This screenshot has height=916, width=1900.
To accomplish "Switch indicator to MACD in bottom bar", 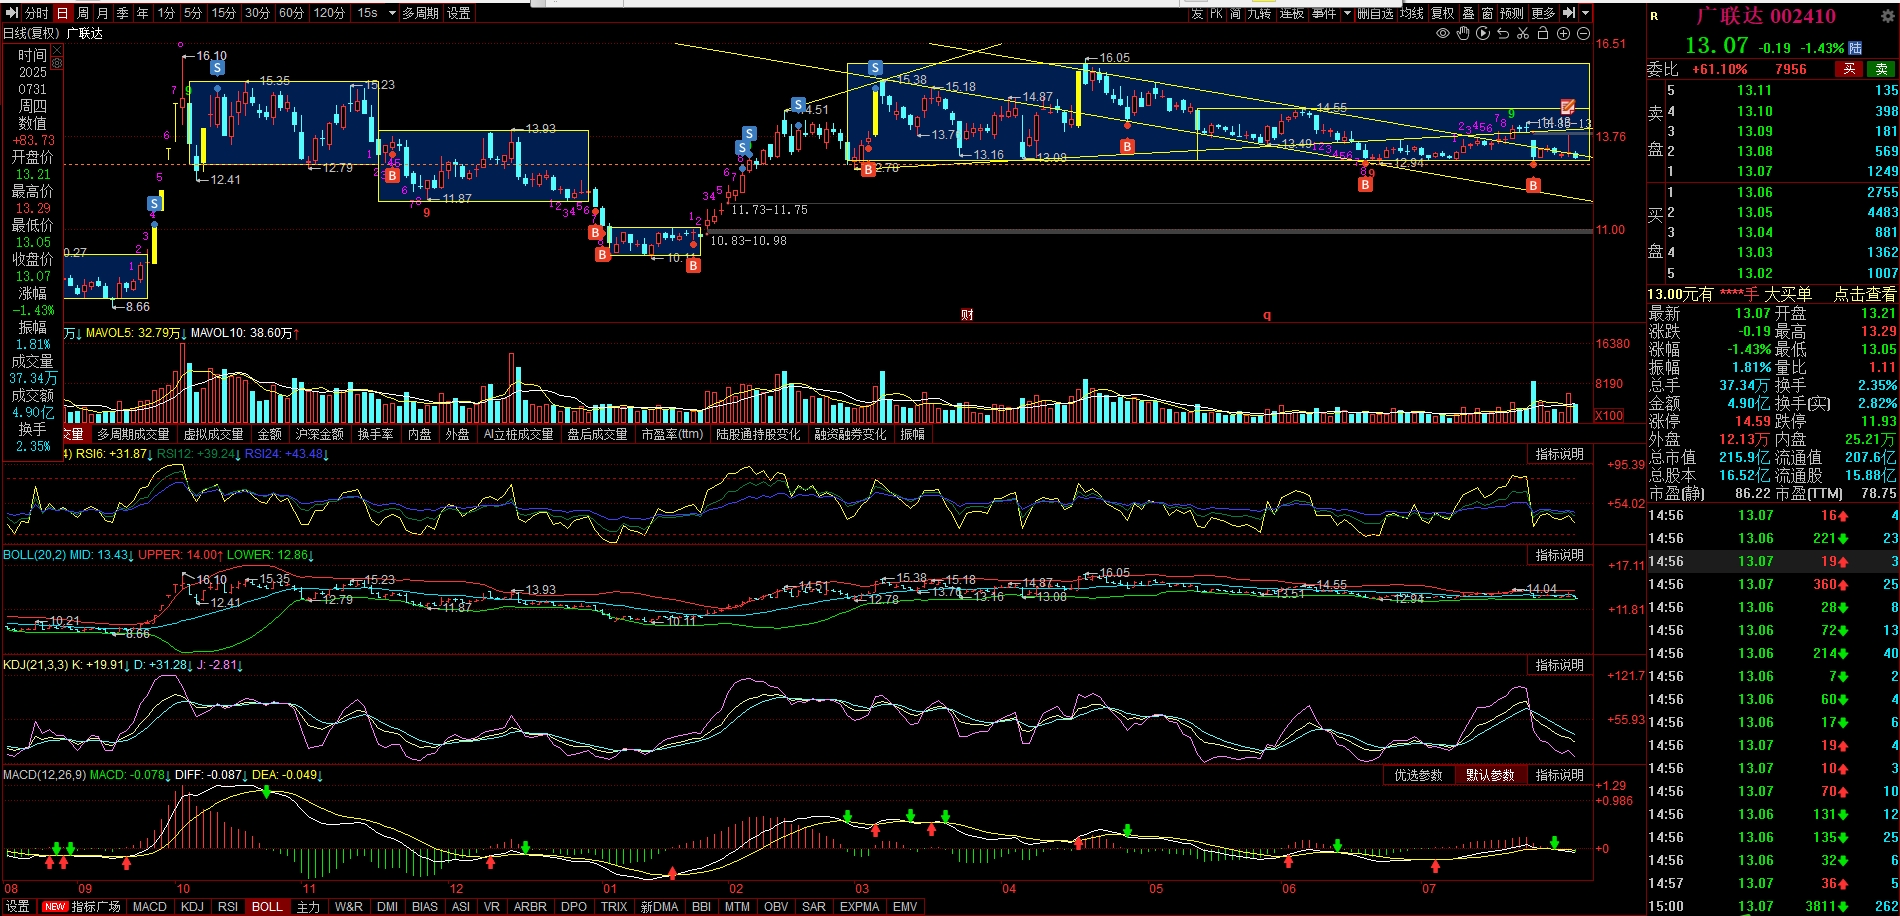I will click(150, 907).
